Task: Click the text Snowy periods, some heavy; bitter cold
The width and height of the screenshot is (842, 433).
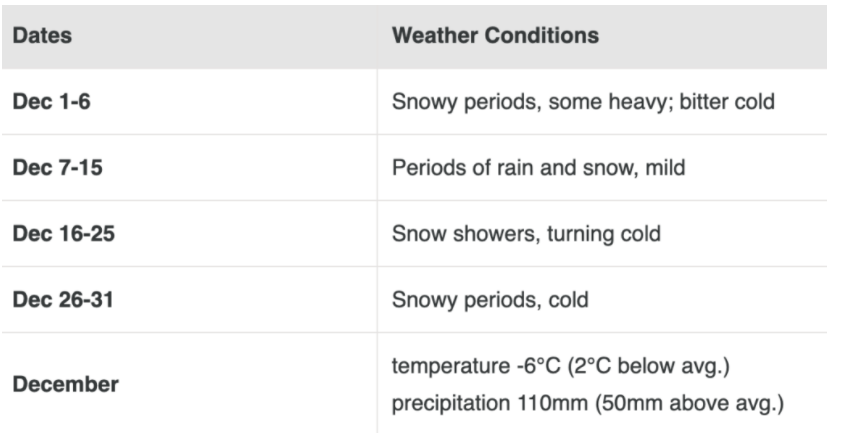Action: [x=583, y=102]
